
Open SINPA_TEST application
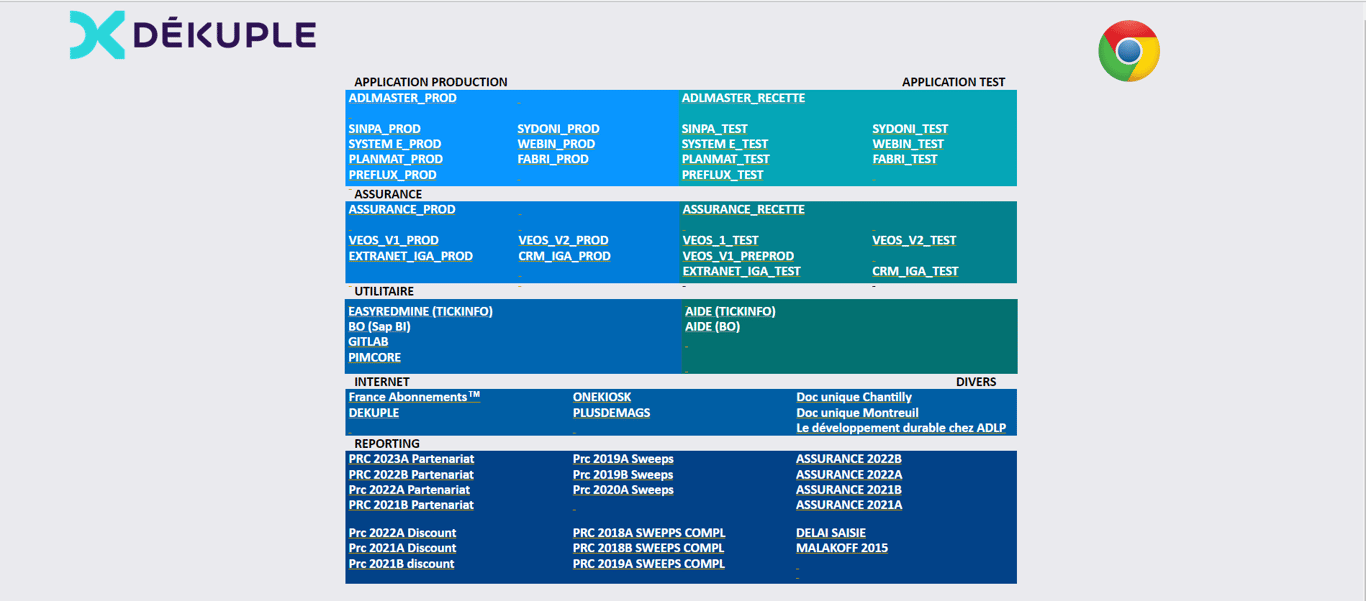[715, 129]
